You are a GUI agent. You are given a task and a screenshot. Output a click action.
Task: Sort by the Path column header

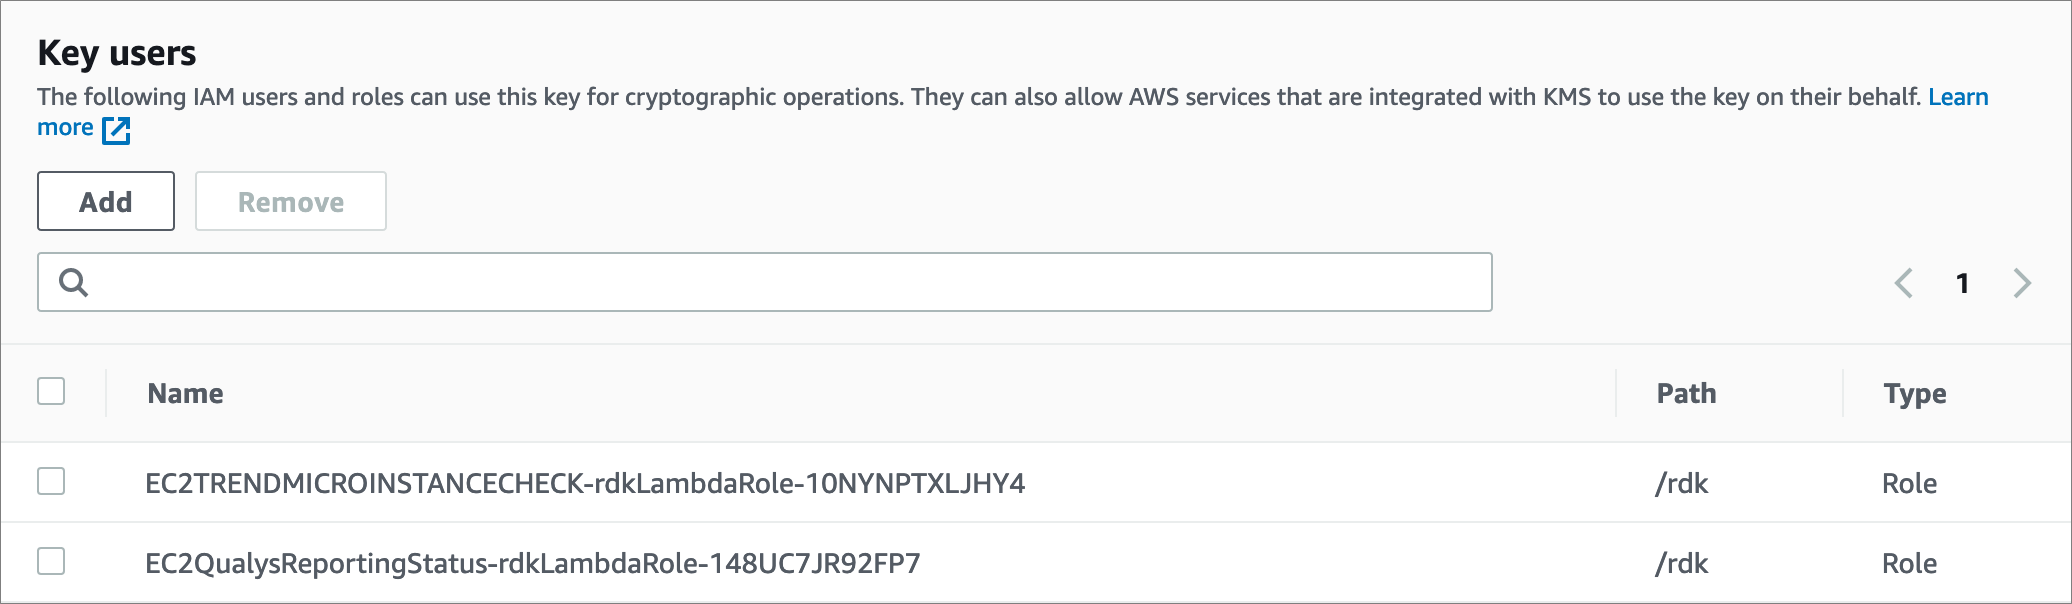(x=1686, y=393)
